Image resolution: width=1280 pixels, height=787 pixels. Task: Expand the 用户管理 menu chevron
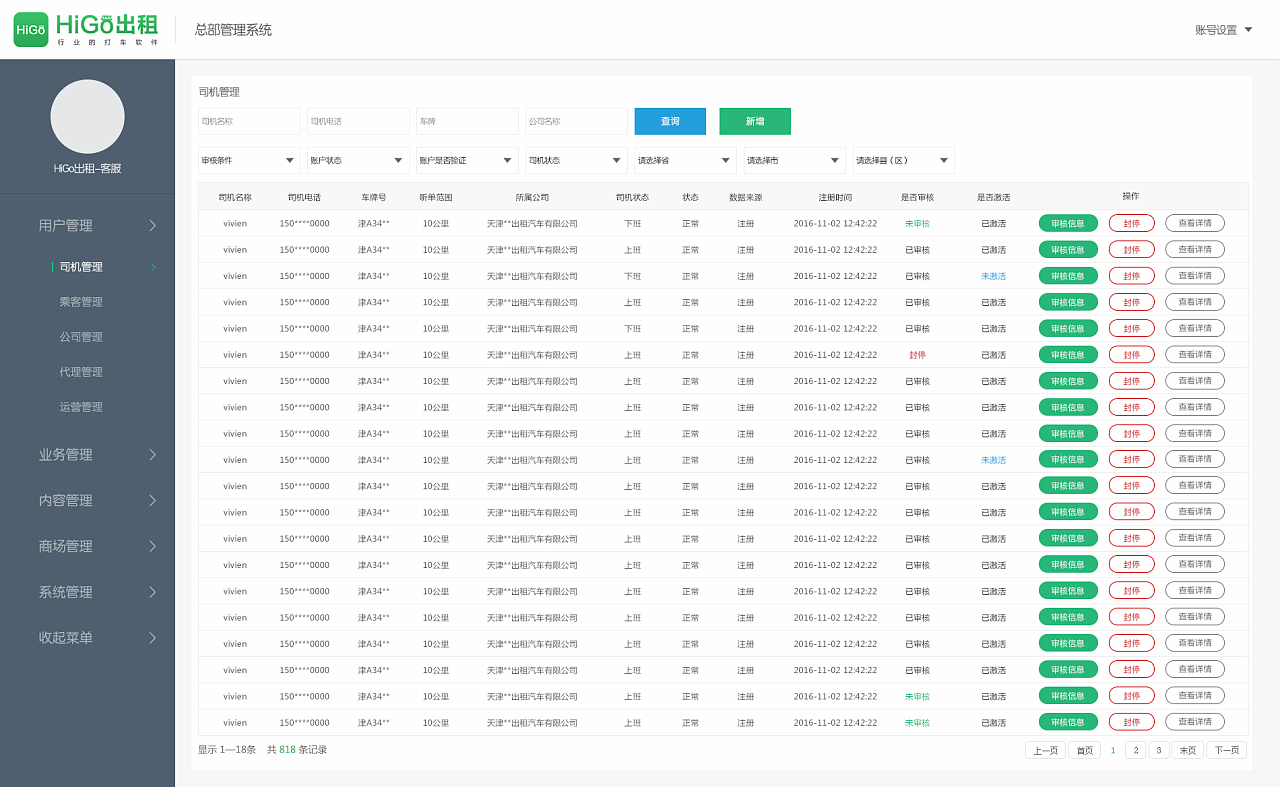coord(152,226)
